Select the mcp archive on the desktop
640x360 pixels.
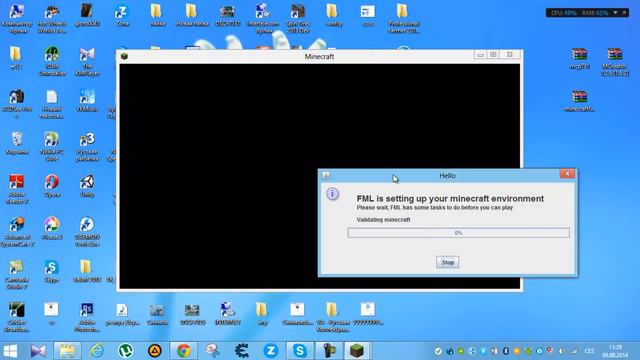pyautogui.click(x=579, y=58)
